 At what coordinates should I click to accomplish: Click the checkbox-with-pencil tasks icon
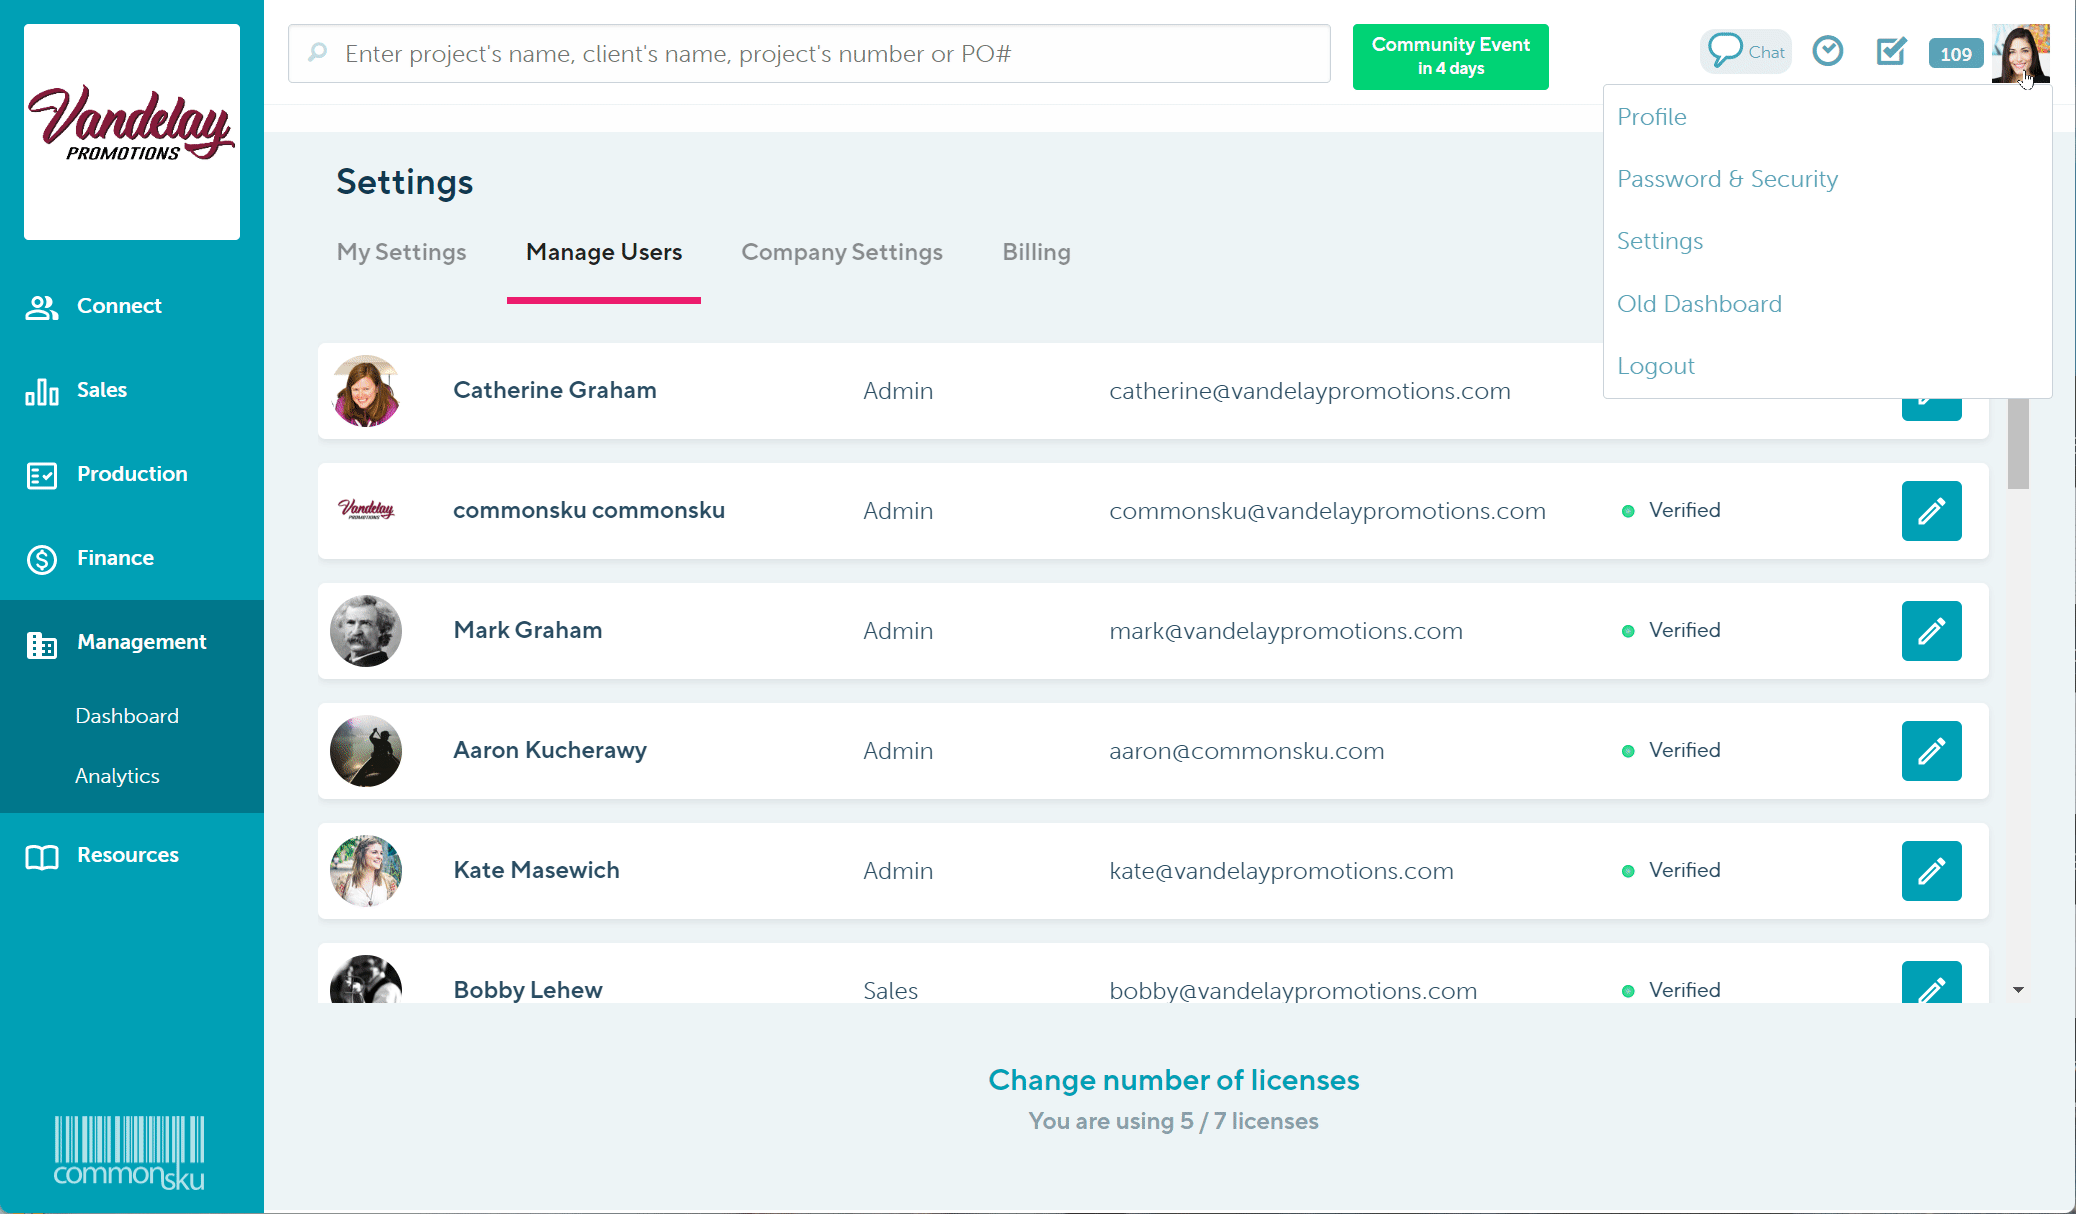(1890, 51)
